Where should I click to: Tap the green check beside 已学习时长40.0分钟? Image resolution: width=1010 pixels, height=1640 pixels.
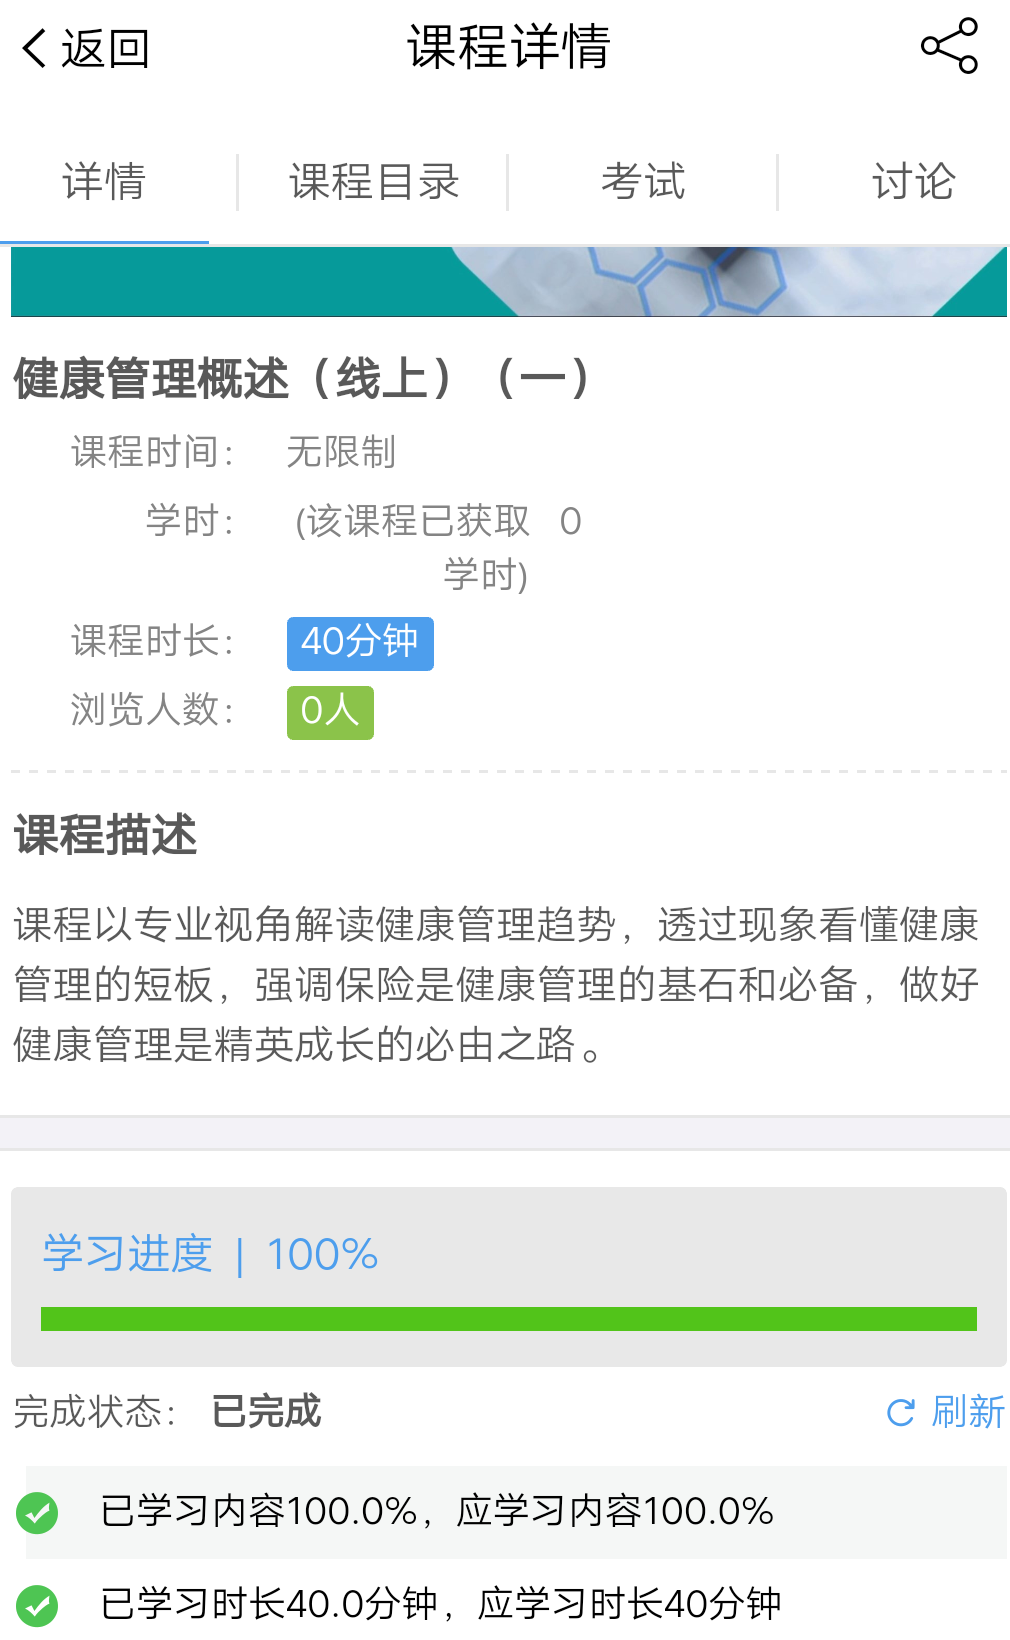[x=38, y=1606]
